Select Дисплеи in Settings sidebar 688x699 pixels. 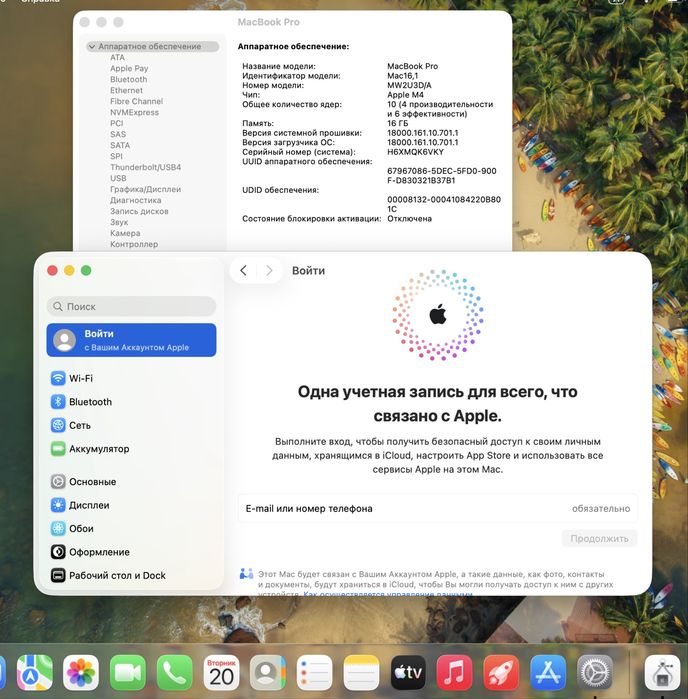point(131,505)
